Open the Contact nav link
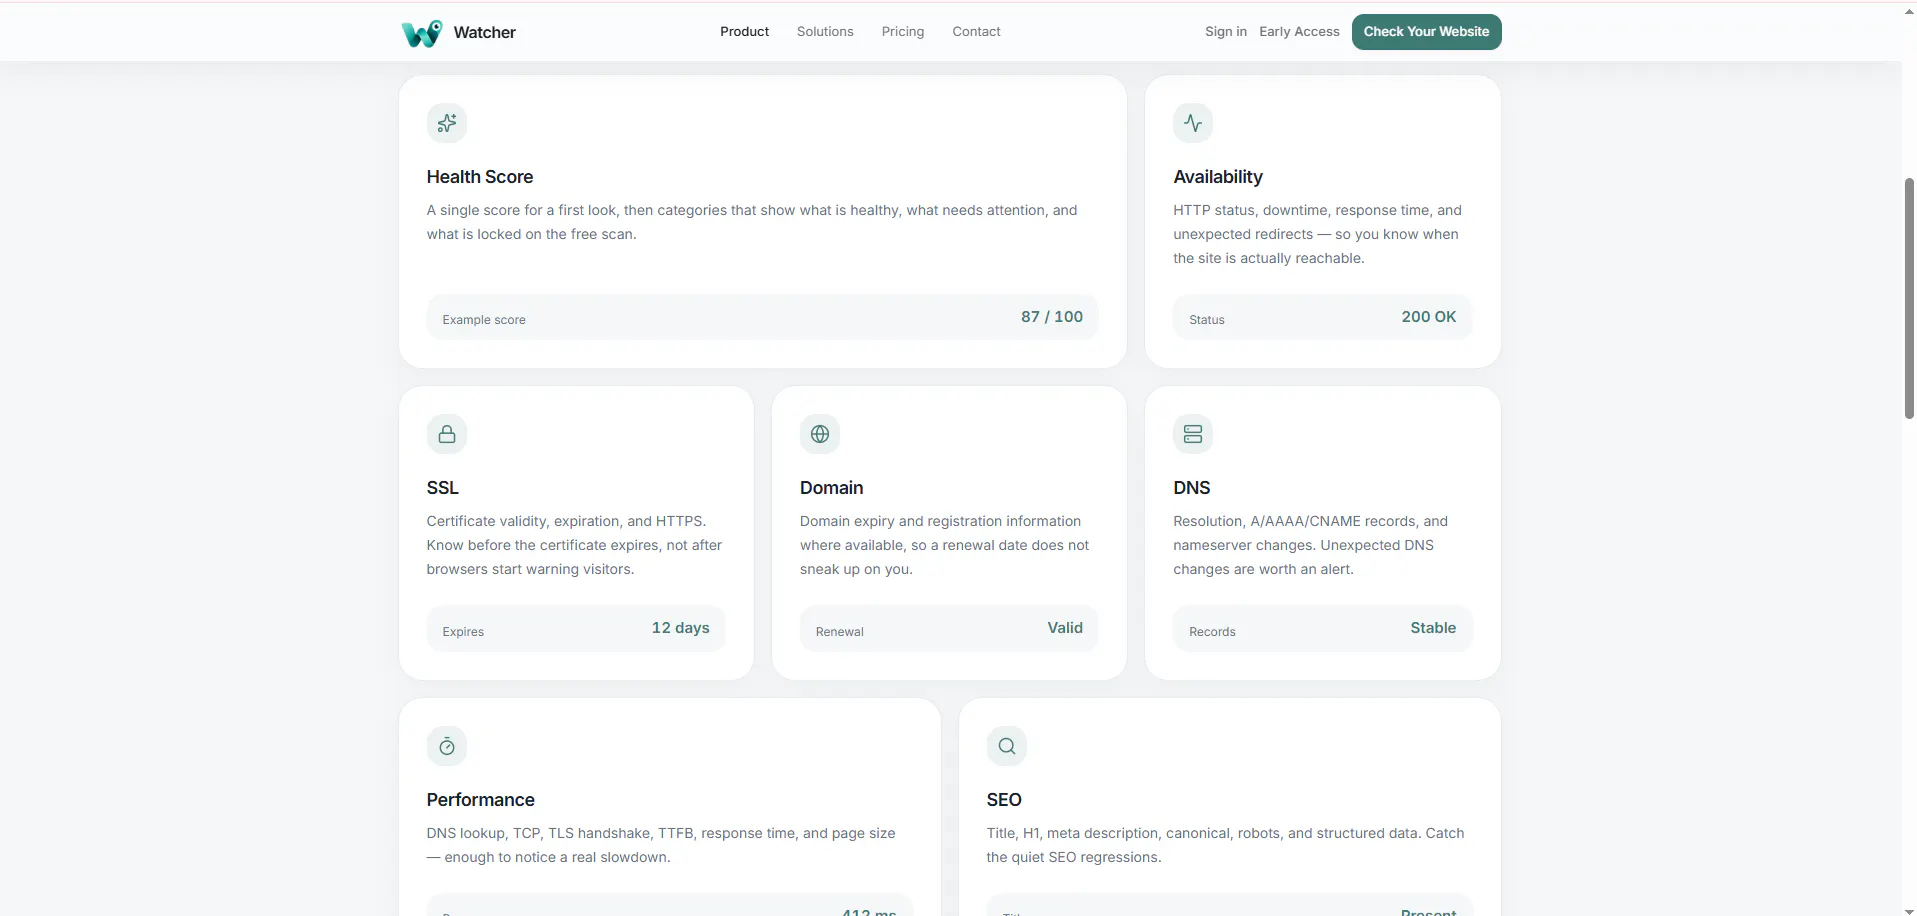This screenshot has width=1917, height=916. [x=976, y=32]
